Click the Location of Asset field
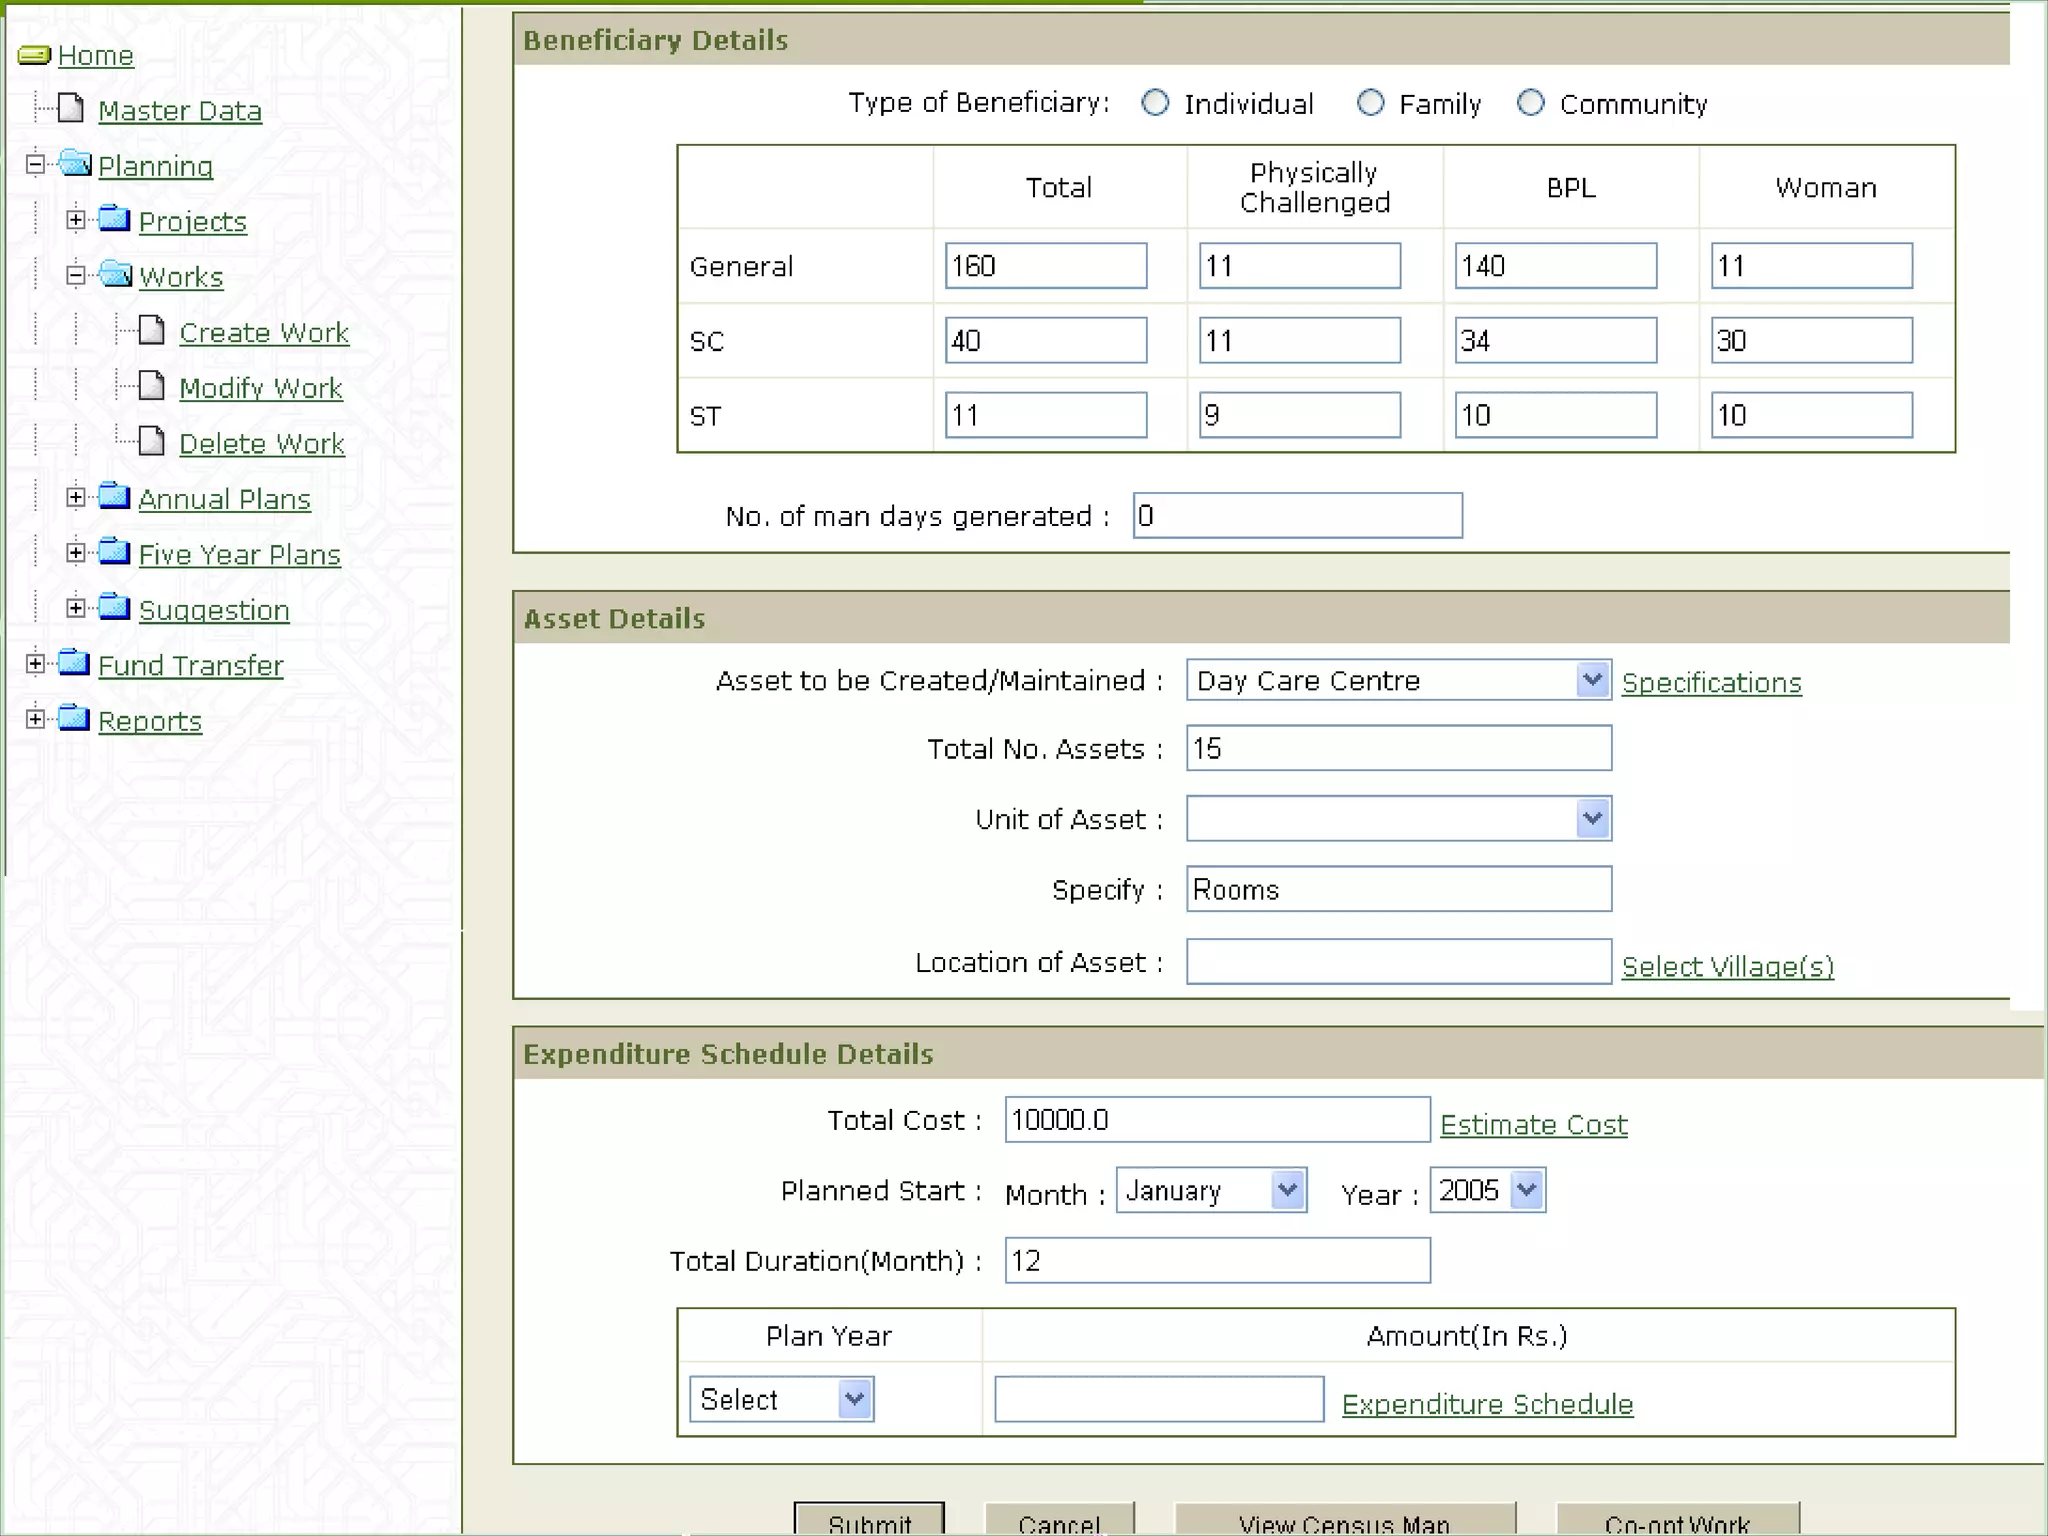Screen dimensions: 2048x1536 pos(1398,962)
